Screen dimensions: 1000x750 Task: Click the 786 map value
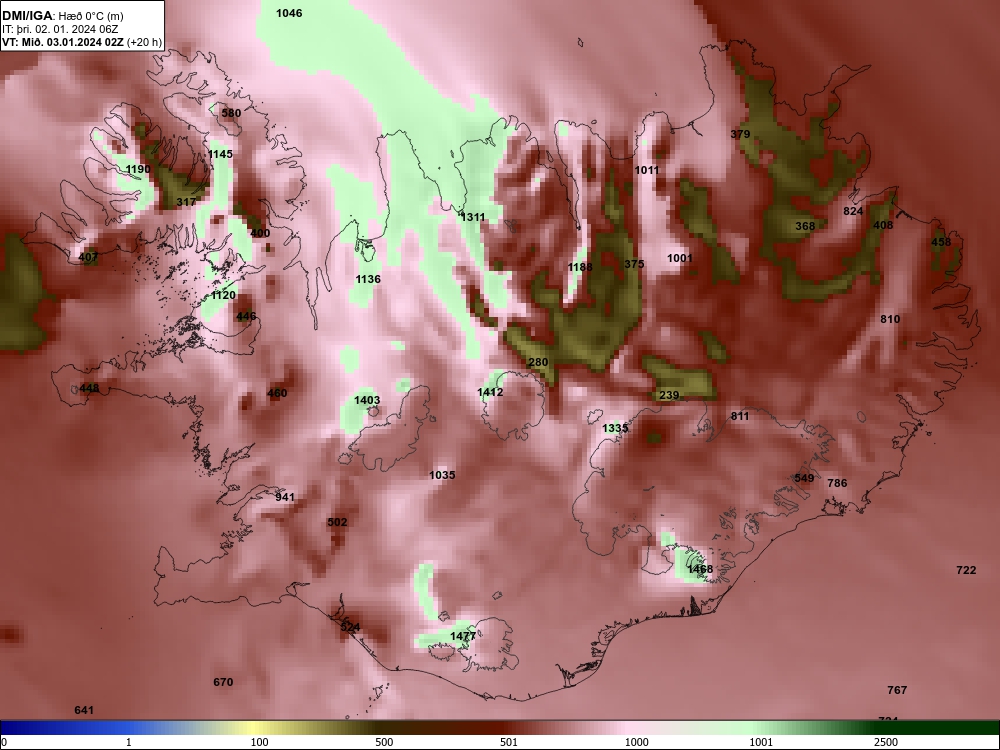click(837, 483)
